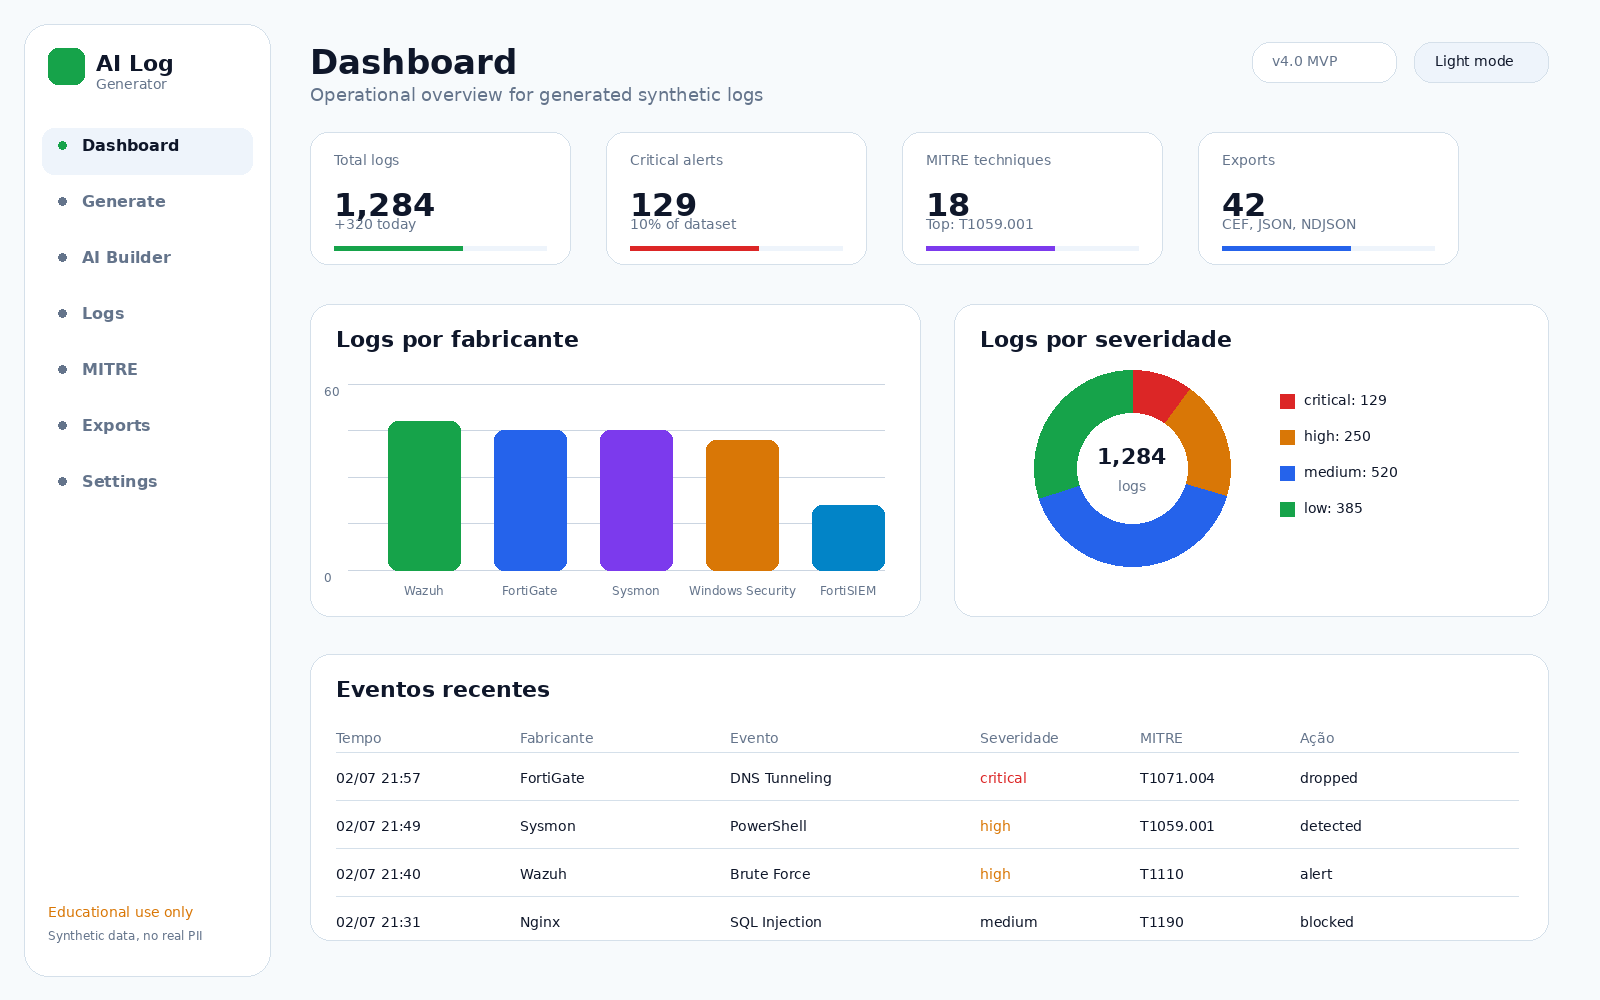Viewport: 1600px width, 1000px height.
Task: Open the Exports summary card
Action: (1328, 199)
